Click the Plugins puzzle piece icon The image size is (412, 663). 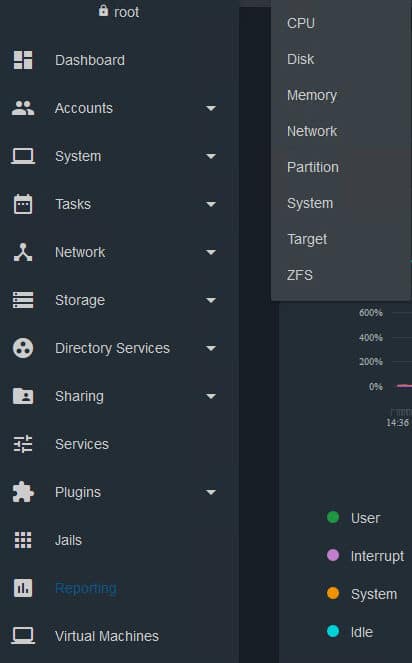23,492
